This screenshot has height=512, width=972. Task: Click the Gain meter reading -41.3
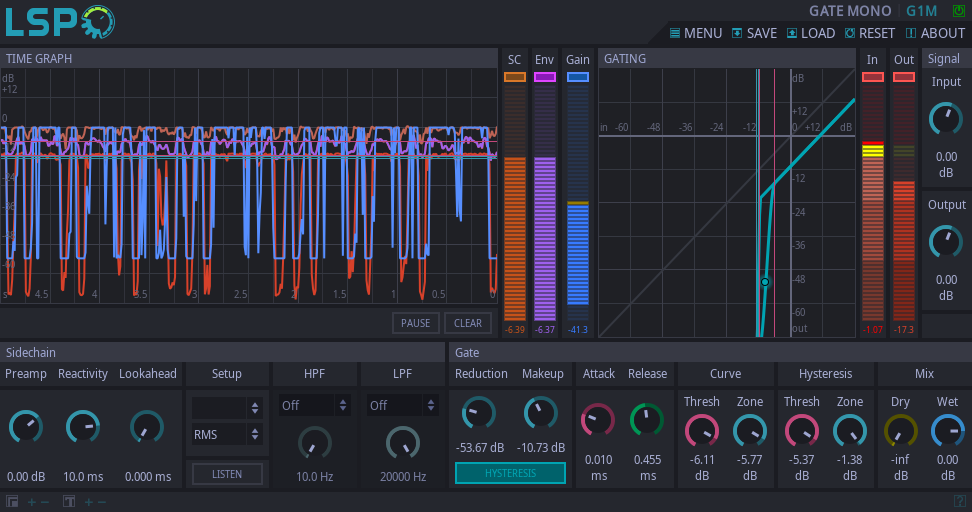[578, 330]
